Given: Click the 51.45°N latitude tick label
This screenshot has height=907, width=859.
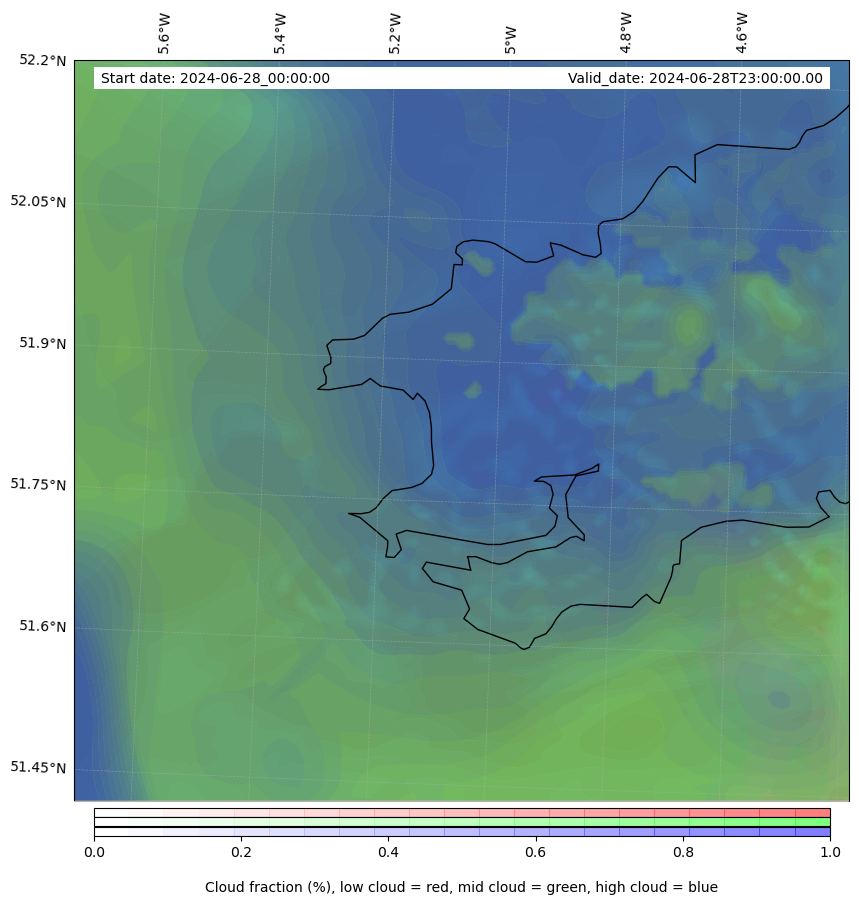Looking at the screenshot, I should coord(38,767).
